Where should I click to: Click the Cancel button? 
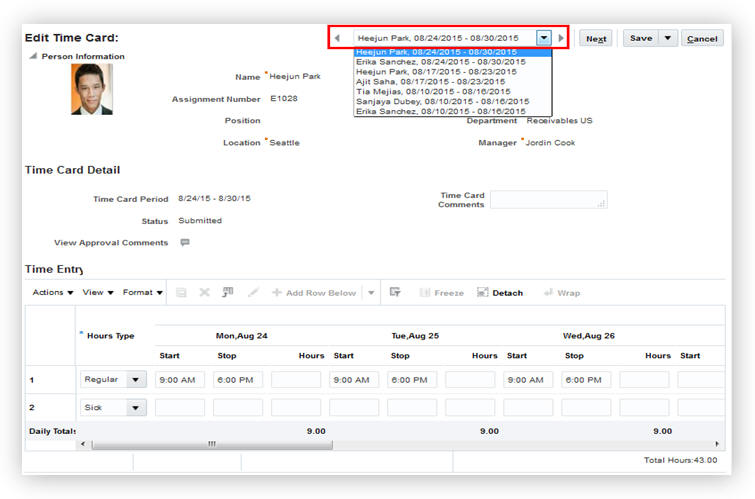702,39
